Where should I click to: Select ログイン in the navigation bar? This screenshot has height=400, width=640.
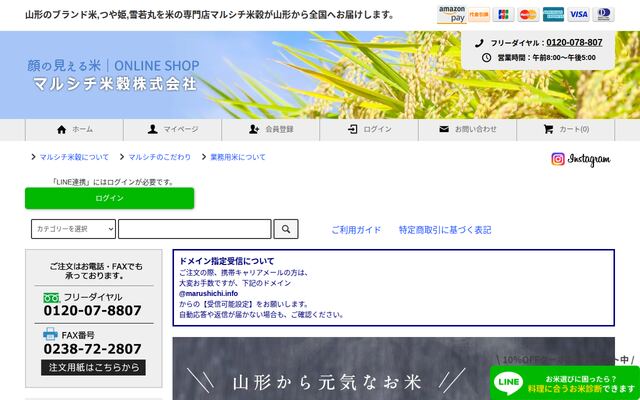(x=369, y=129)
